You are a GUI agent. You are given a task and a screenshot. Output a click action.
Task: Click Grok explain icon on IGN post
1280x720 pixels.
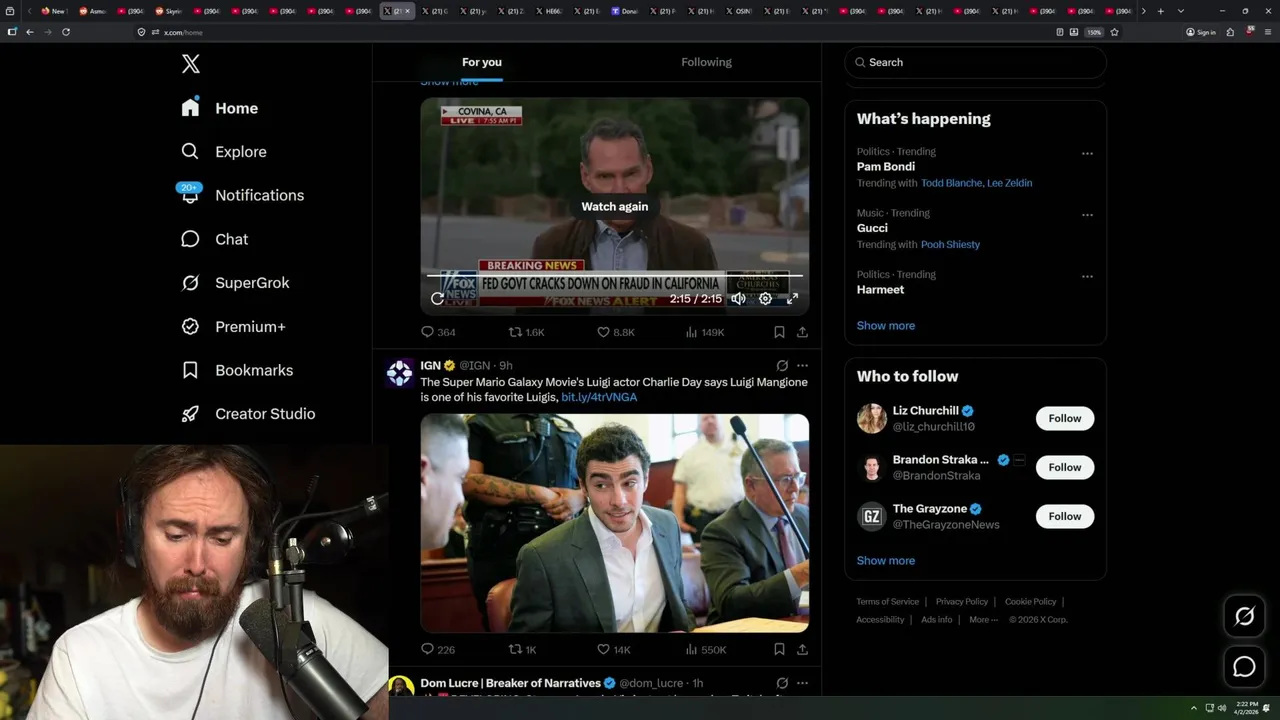[782, 366]
